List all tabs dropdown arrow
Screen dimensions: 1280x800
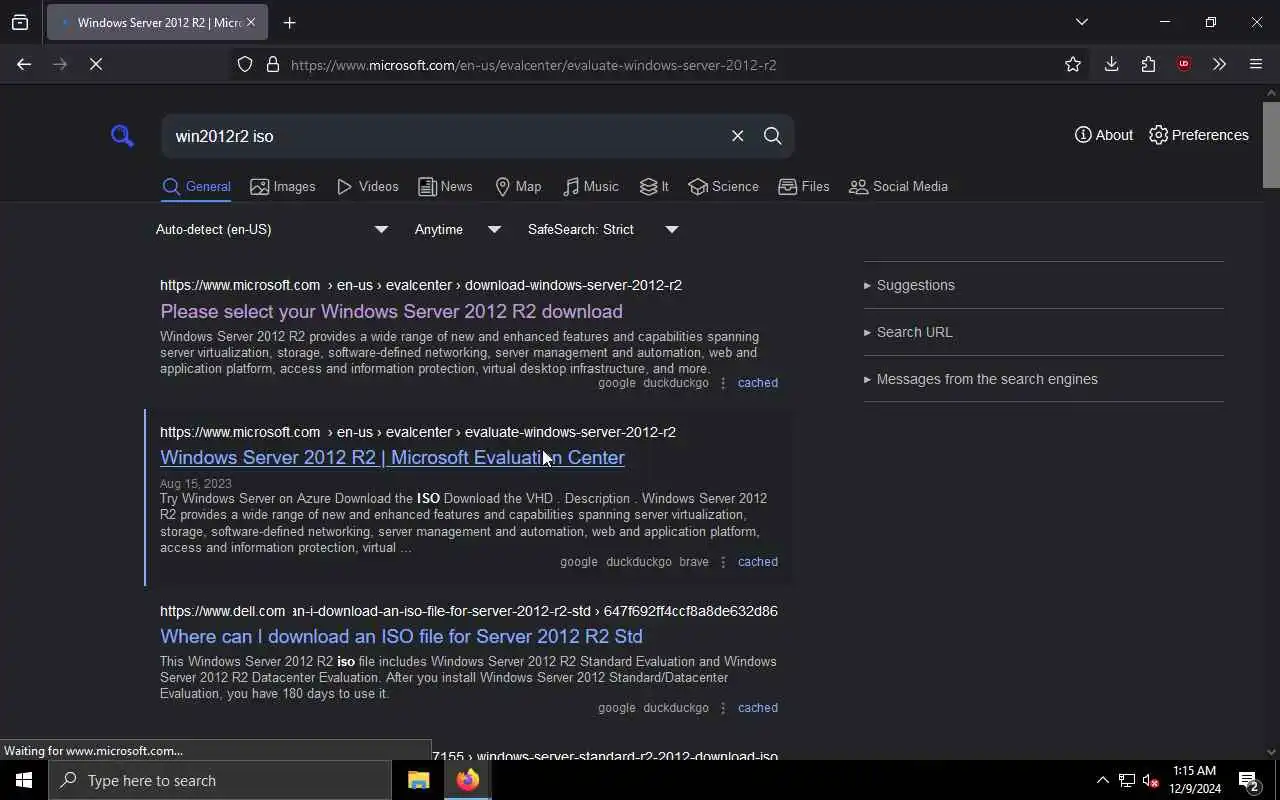[1081, 22]
